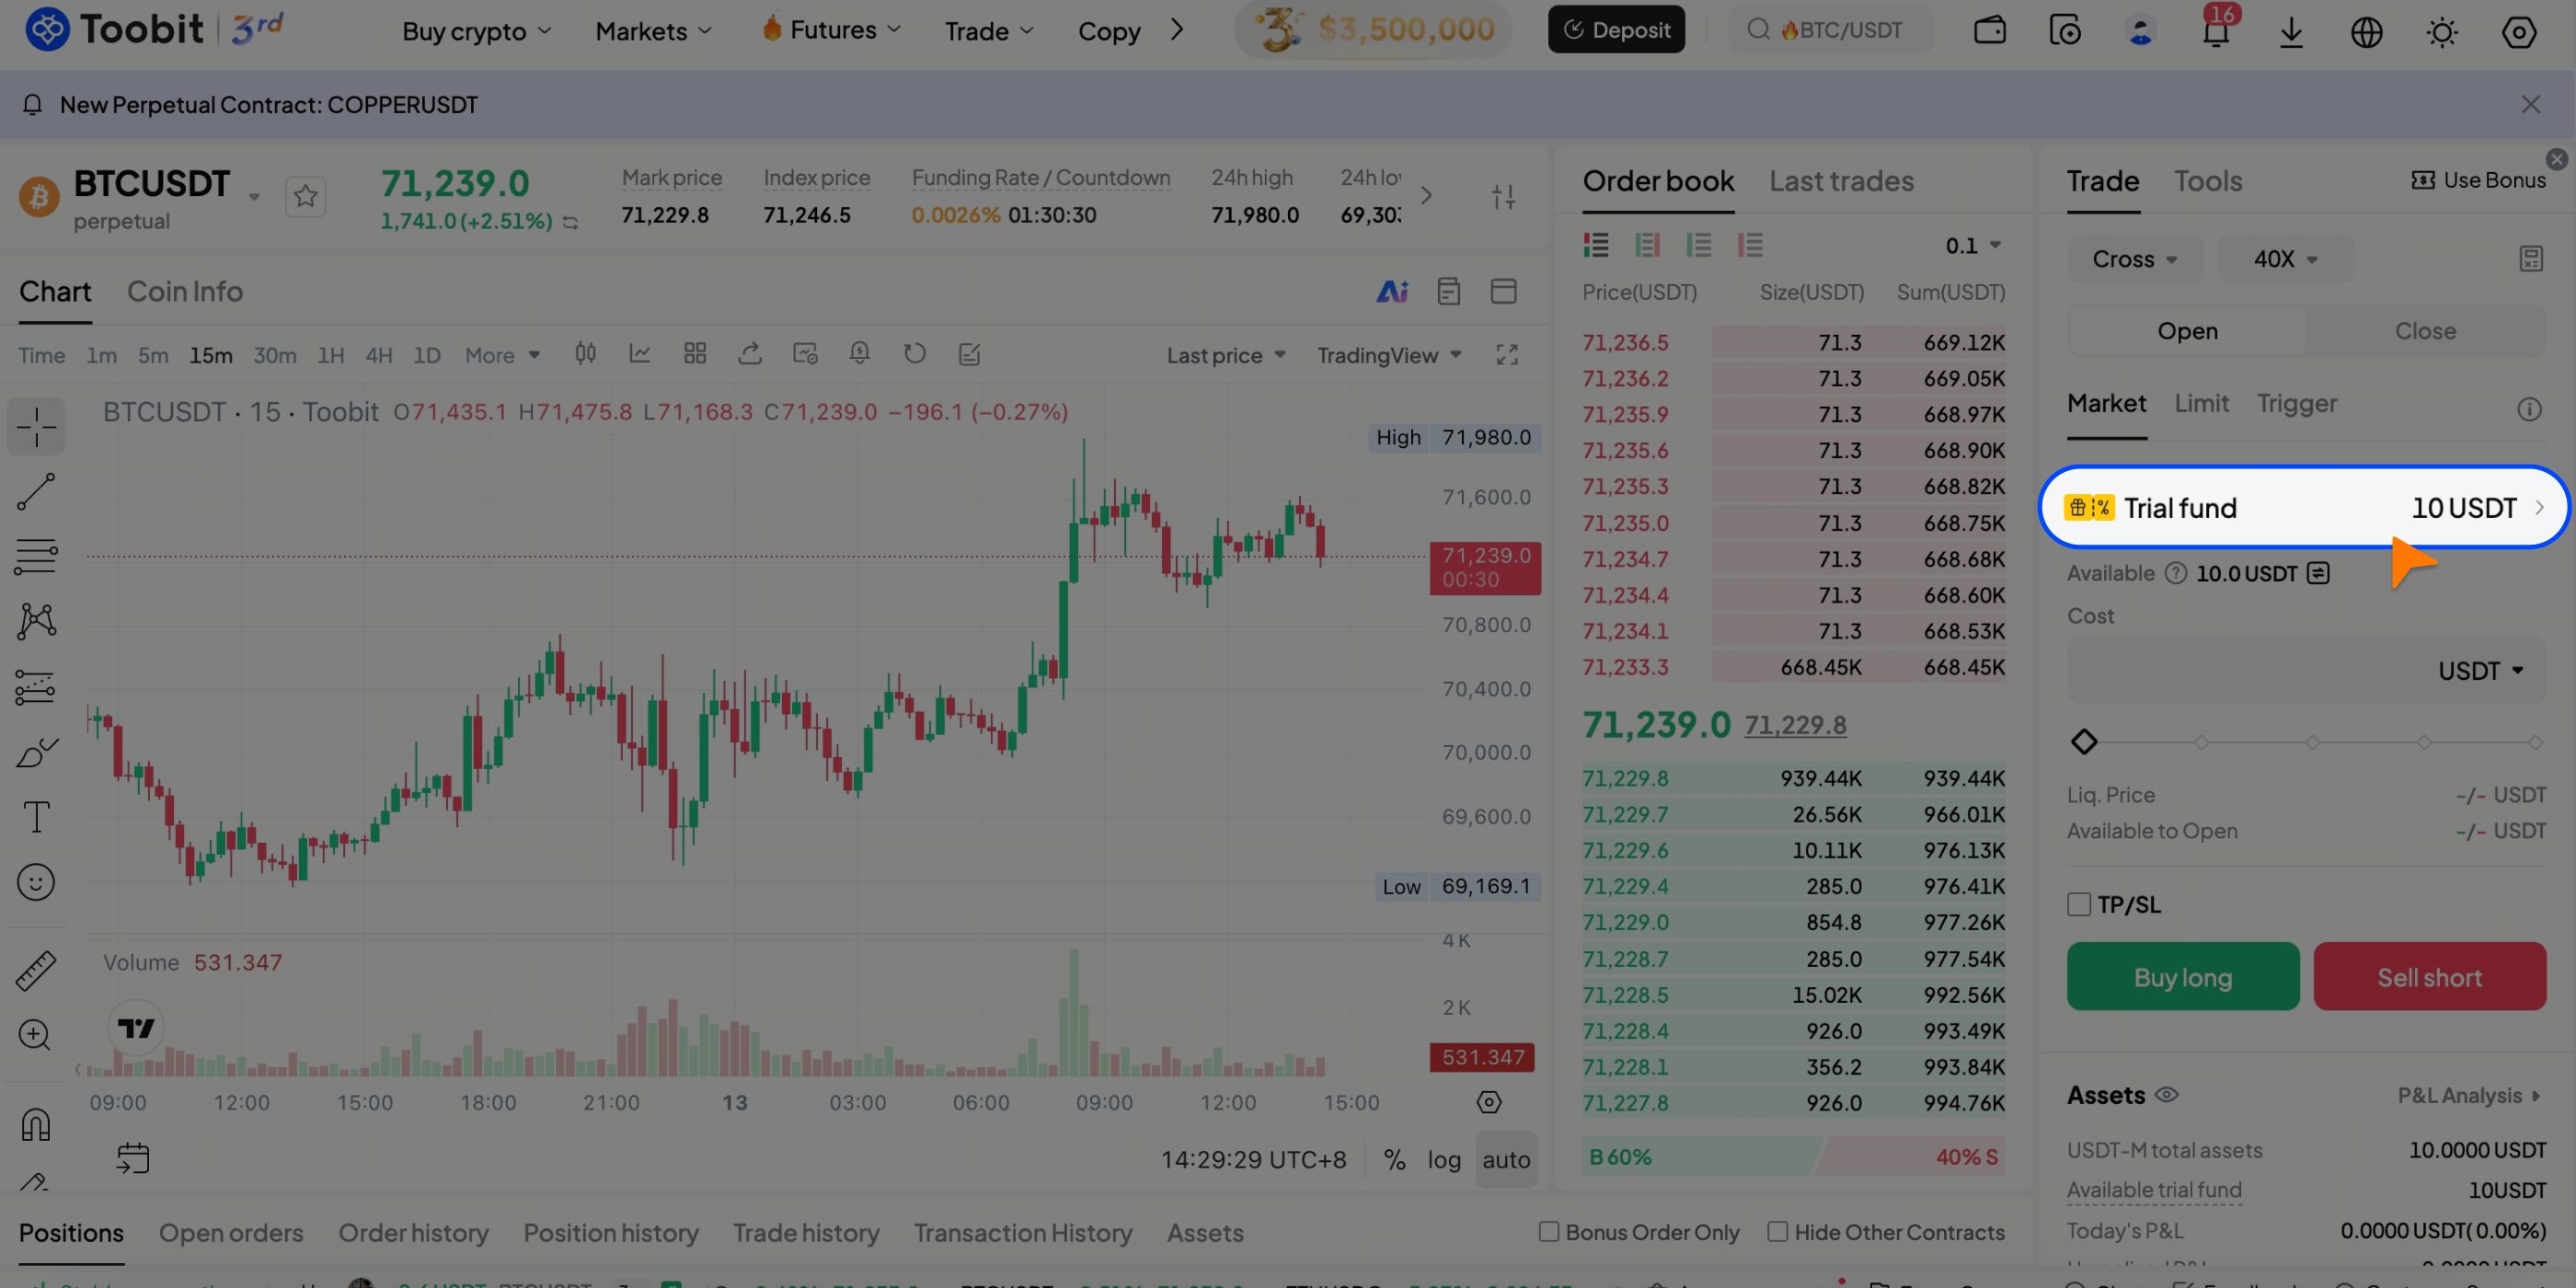This screenshot has height=1288, width=2576.
Task: Open the Order history tab
Action: pyautogui.click(x=413, y=1232)
